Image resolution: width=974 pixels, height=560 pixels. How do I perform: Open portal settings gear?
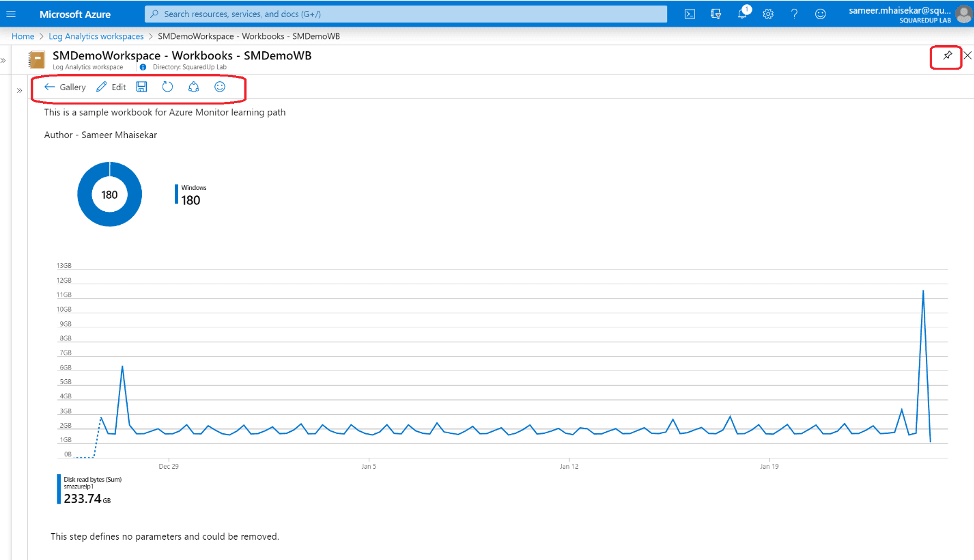768,14
